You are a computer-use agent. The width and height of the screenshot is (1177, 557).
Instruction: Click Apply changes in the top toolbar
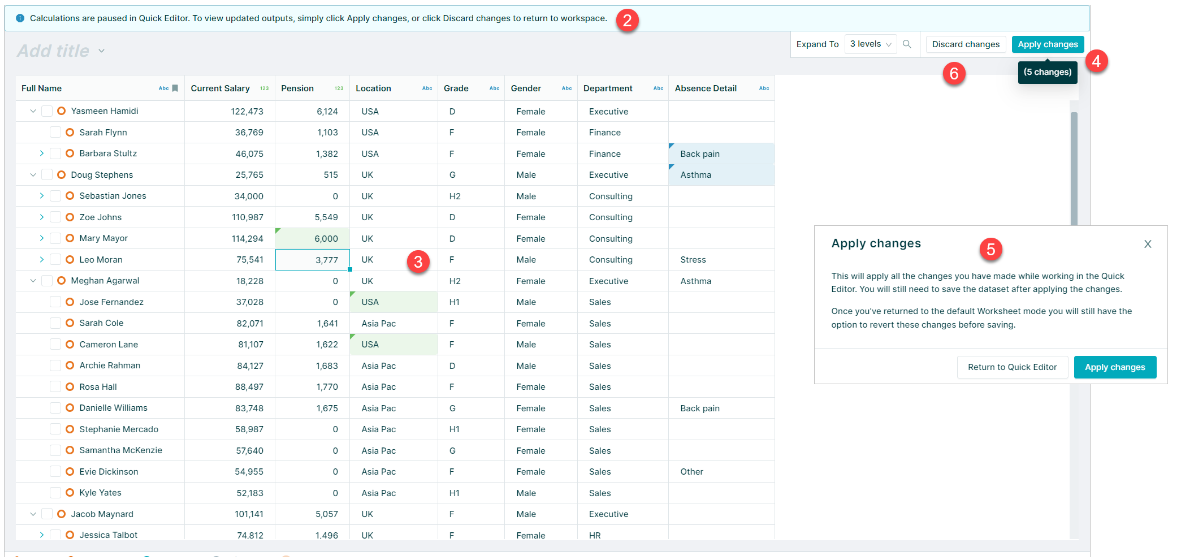pyautogui.click(x=1048, y=44)
